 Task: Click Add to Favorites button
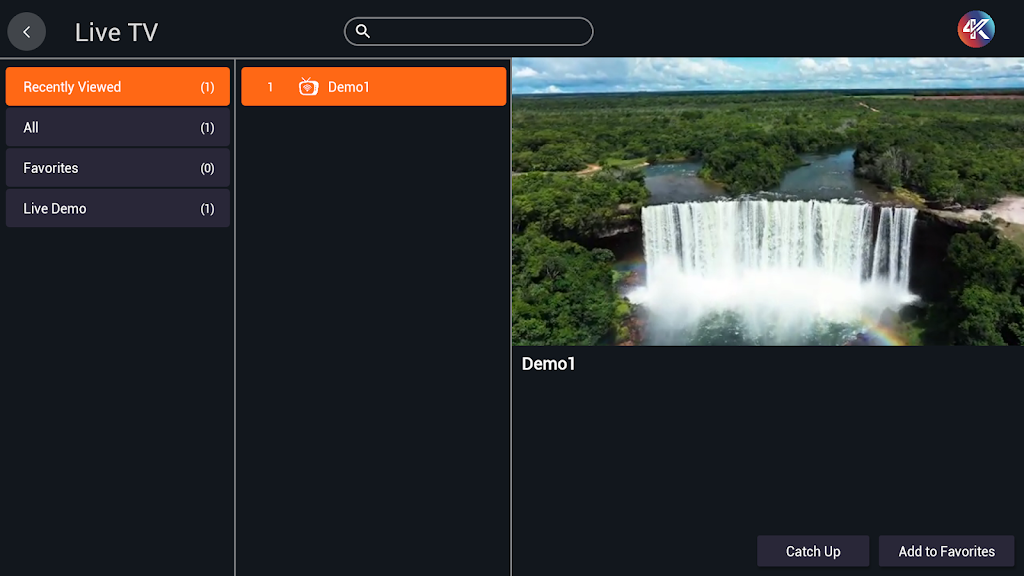point(946,551)
